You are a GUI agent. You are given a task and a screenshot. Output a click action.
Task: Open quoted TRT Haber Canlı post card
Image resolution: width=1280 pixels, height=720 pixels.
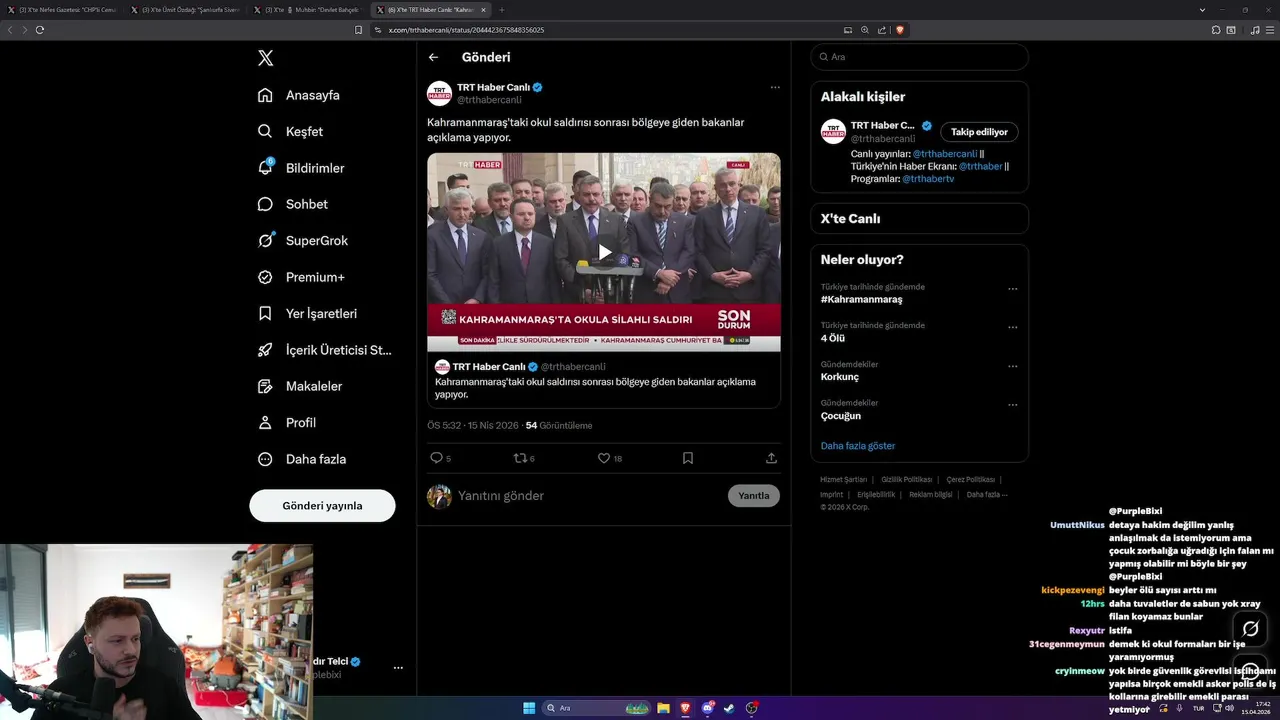pos(604,382)
